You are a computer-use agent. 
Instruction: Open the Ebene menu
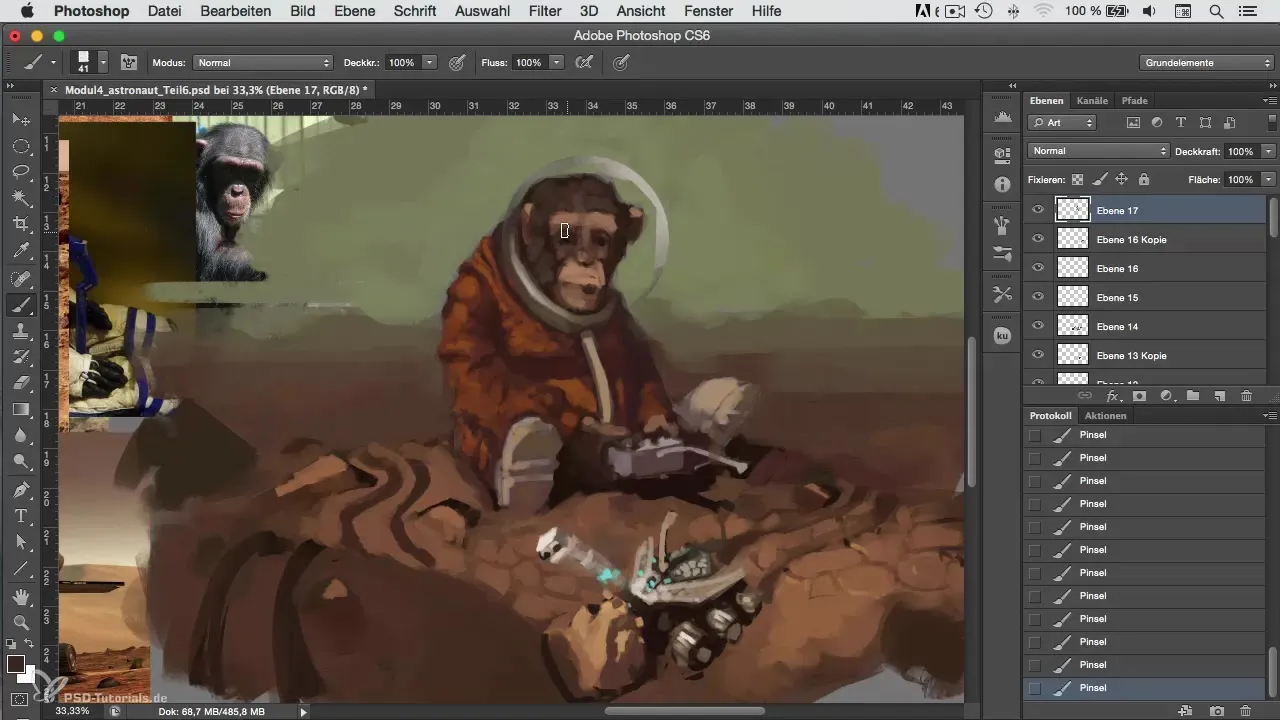pos(354,11)
